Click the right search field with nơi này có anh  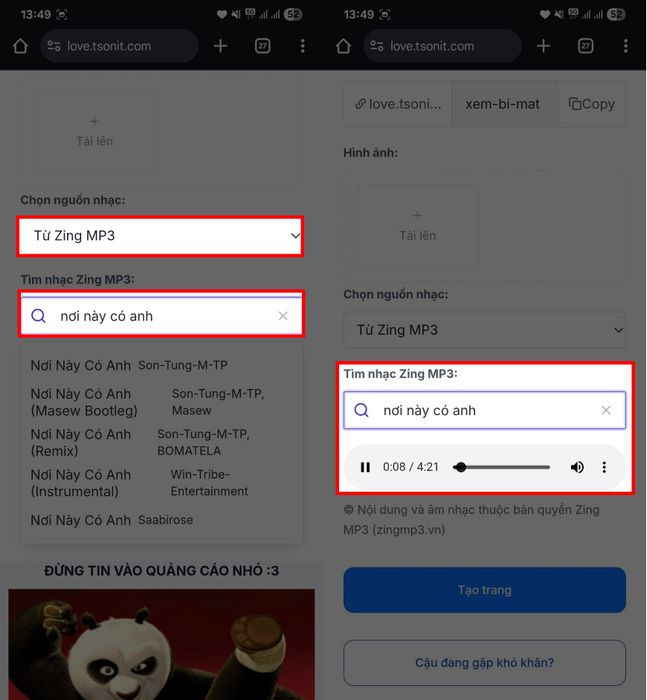click(484, 410)
